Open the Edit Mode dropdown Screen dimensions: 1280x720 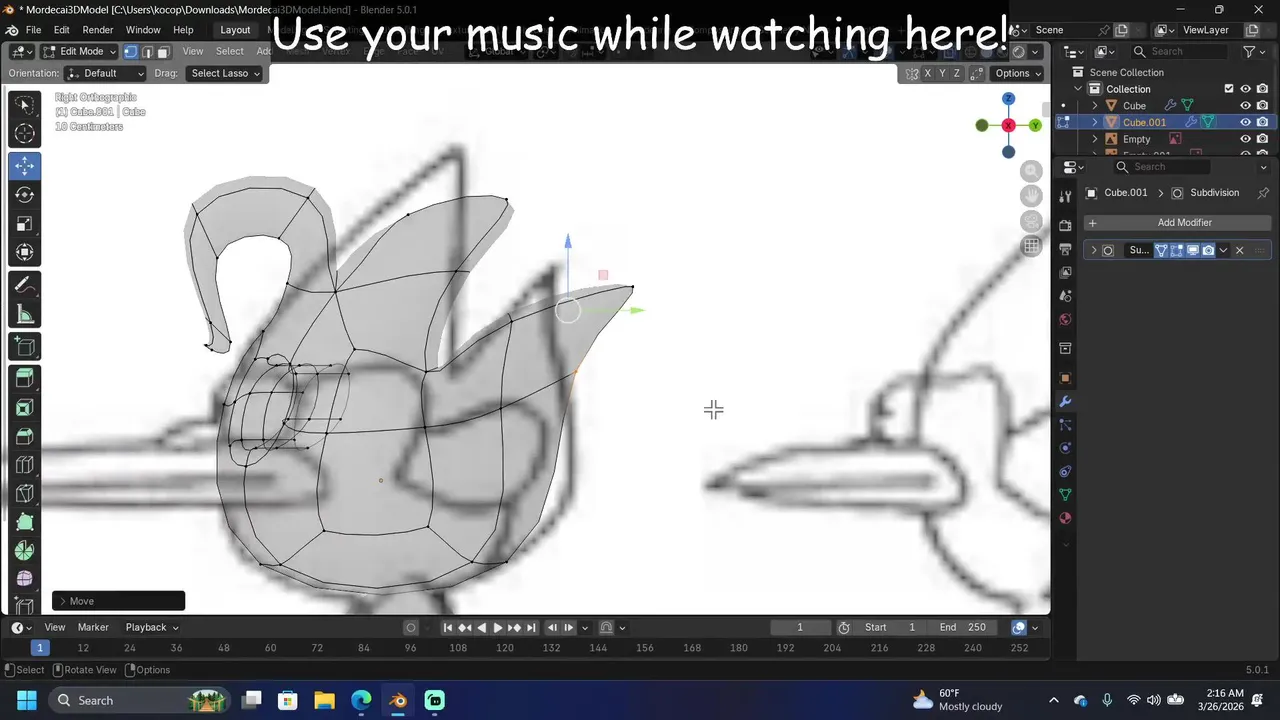click(x=79, y=52)
